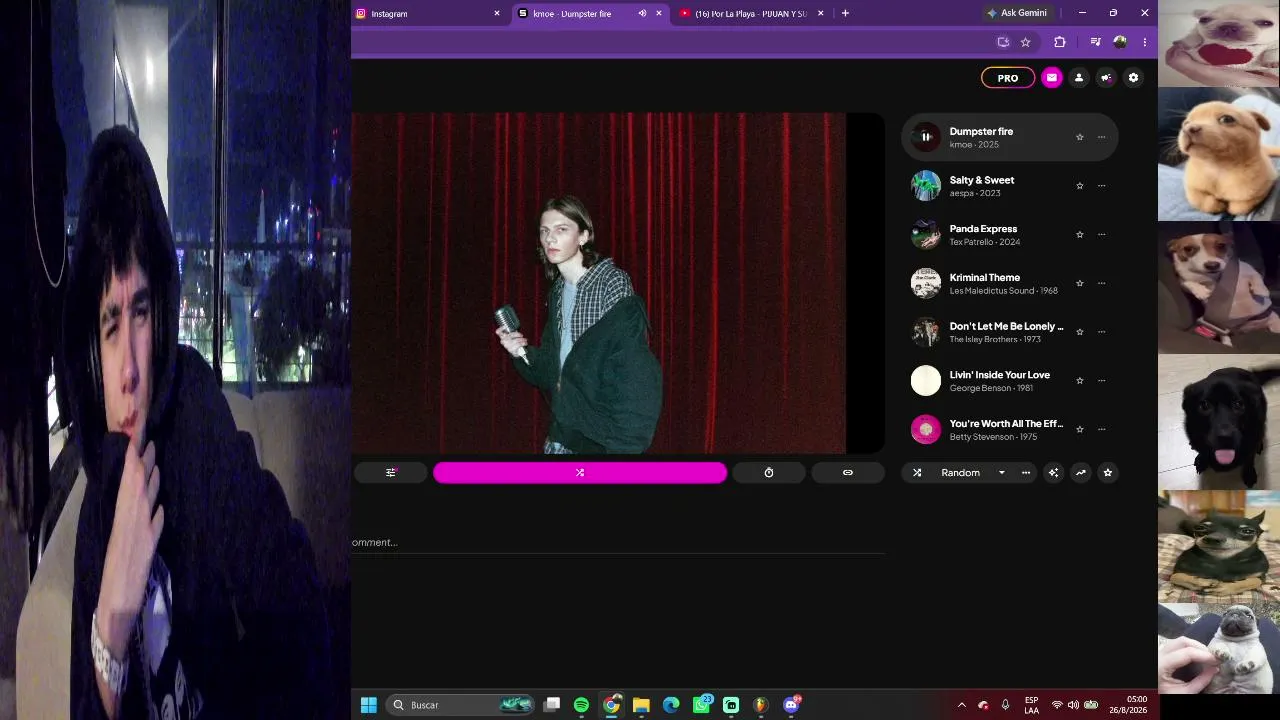Switch to the Instagram tab
1280x720 pixels.
point(427,14)
